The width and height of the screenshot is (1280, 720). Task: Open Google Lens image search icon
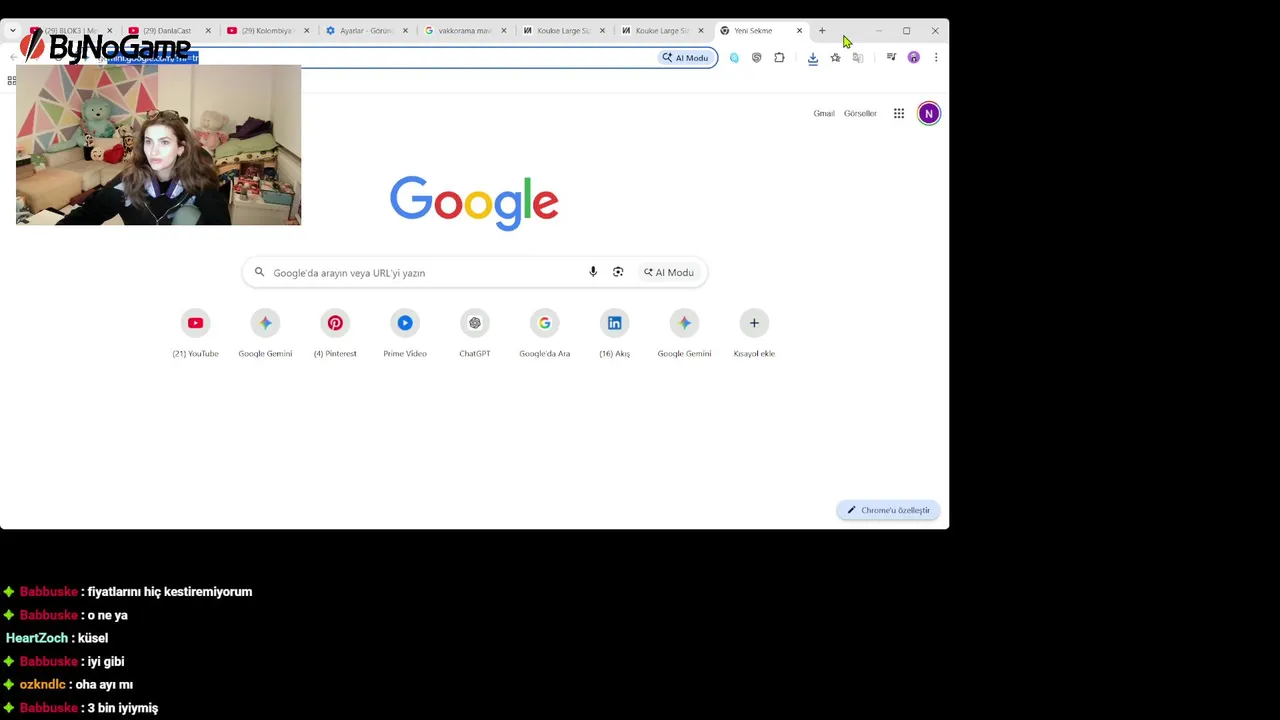tap(618, 272)
